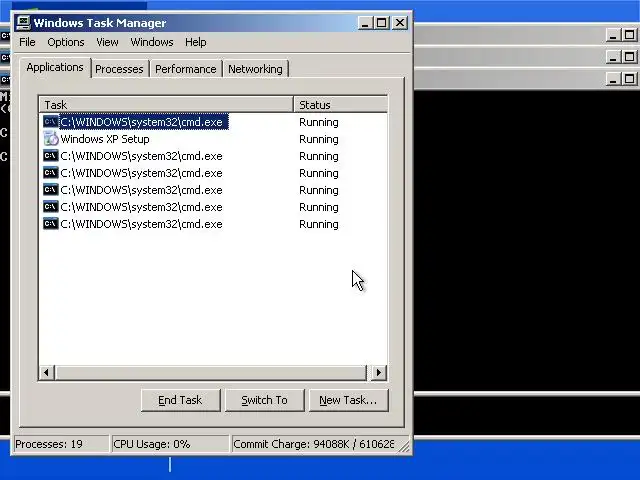Switch to the Processes tab
This screenshot has width=640, height=480.
point(119,69)
